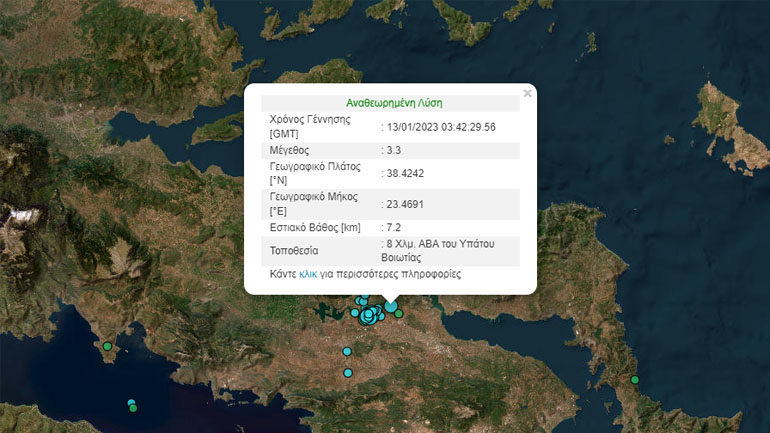Click the 'Χρόνος Γέννησης [GMT]' label

(x=310, y=127)
